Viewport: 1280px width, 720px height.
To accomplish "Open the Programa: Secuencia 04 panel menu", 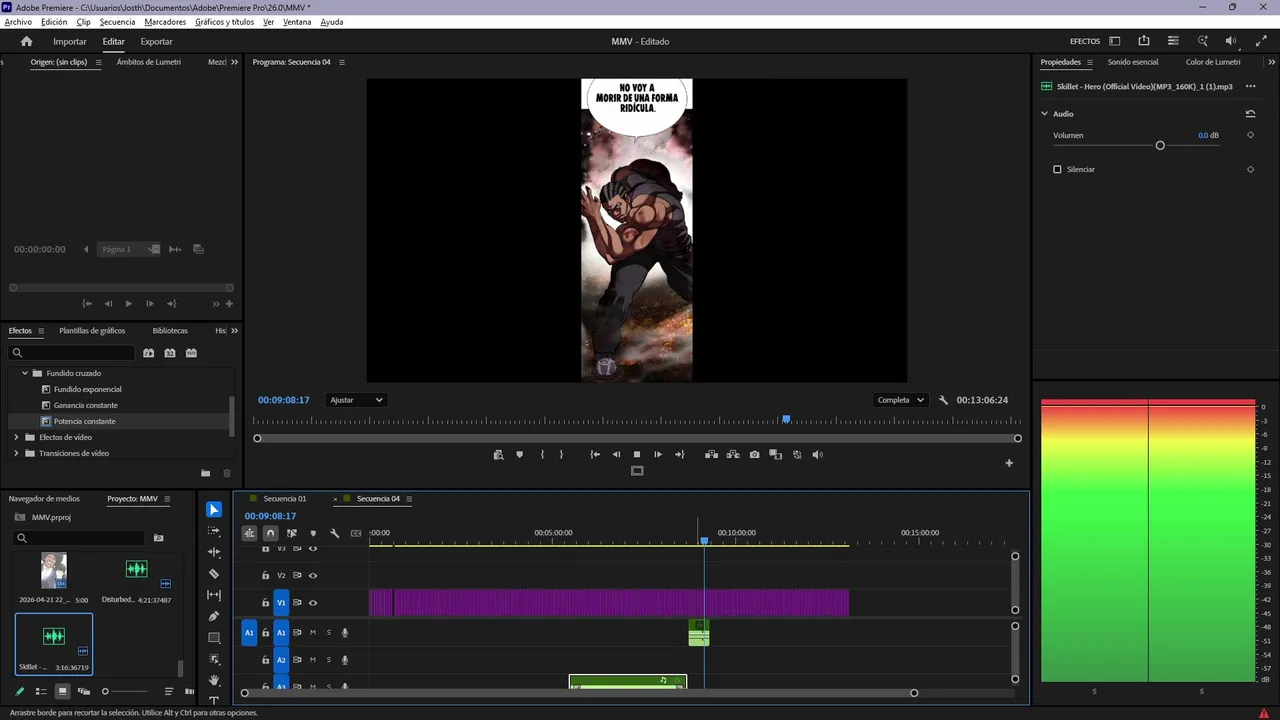I will 341,62.
